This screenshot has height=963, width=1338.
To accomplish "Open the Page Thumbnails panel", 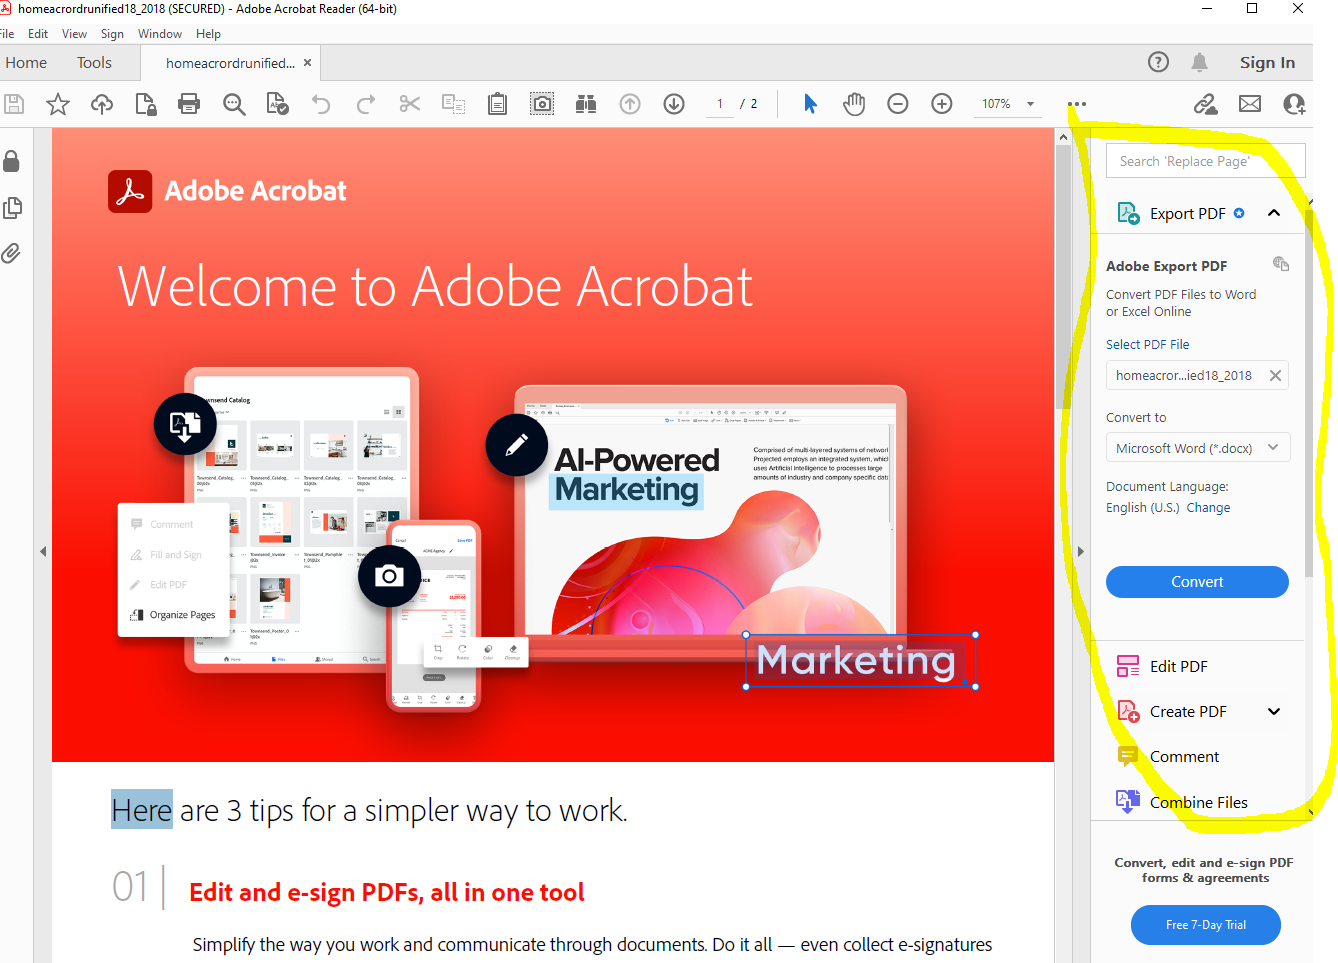I will coord(12,207).
